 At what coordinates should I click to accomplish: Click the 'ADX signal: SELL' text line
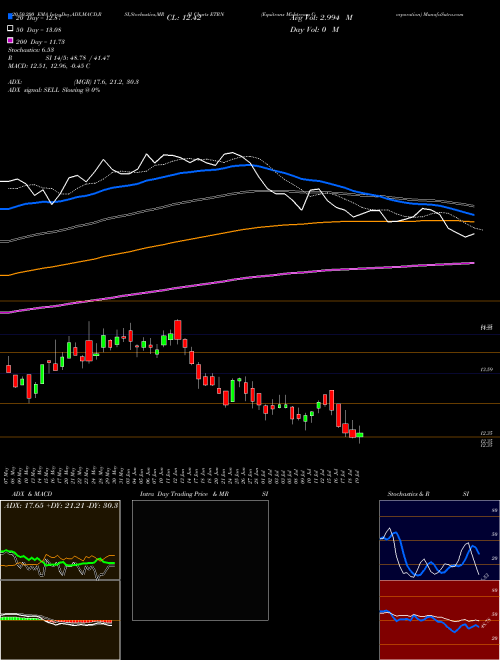tap(54, 90)
